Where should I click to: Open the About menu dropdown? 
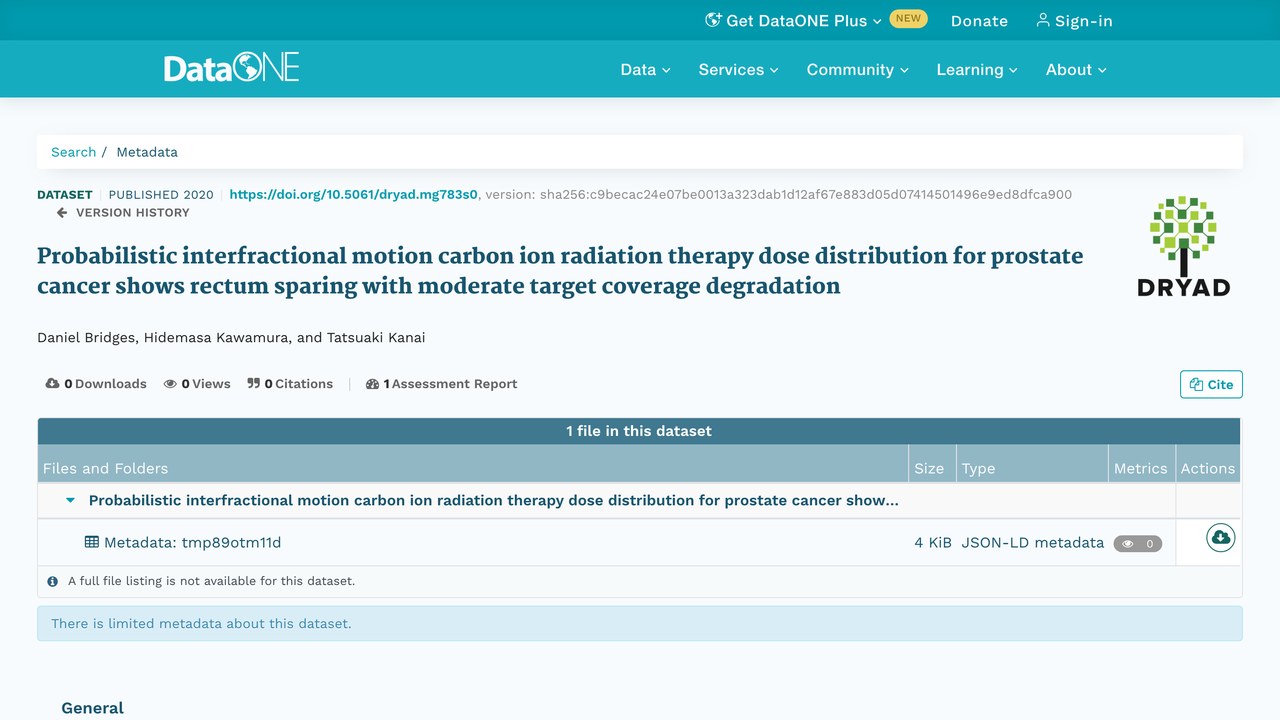[x=1076, y=69]
